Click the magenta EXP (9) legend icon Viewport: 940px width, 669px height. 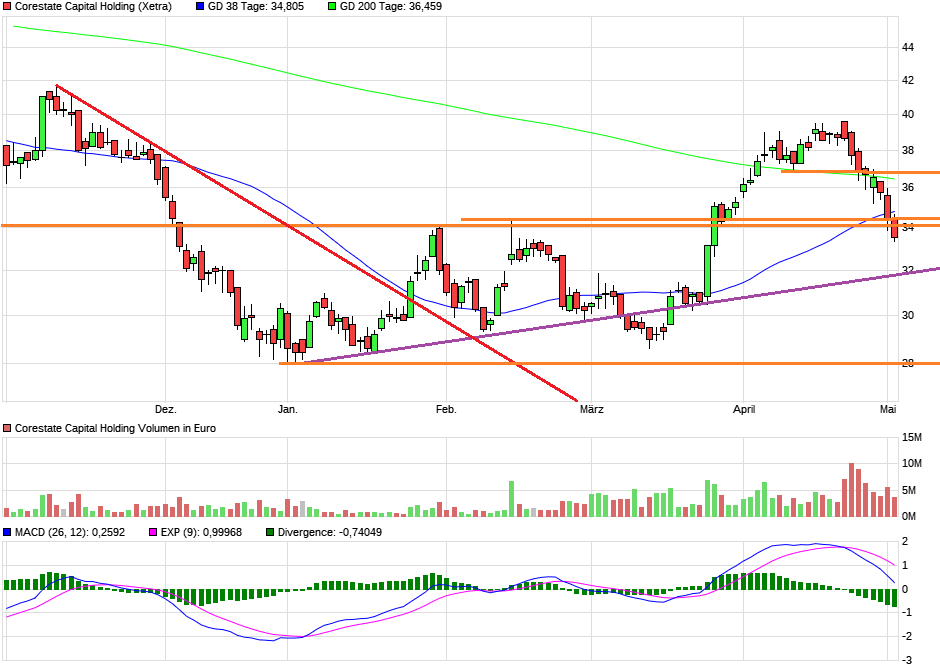[x=153, y=533]
